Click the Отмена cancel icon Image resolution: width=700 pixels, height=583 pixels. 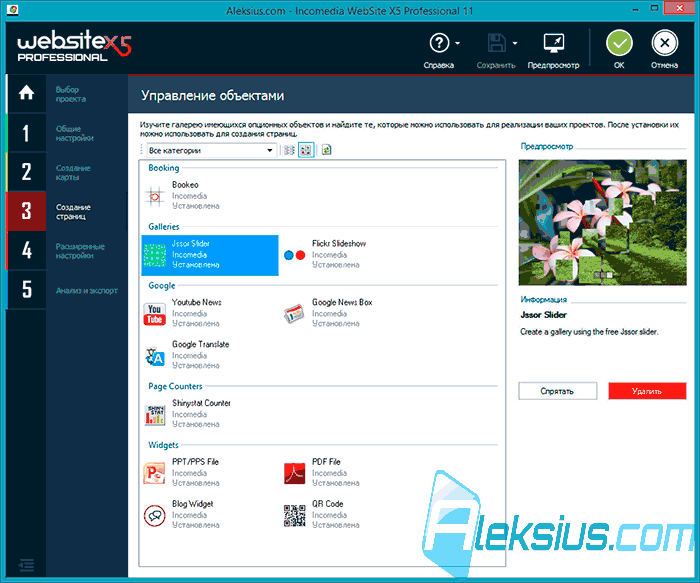pos(664,43)
